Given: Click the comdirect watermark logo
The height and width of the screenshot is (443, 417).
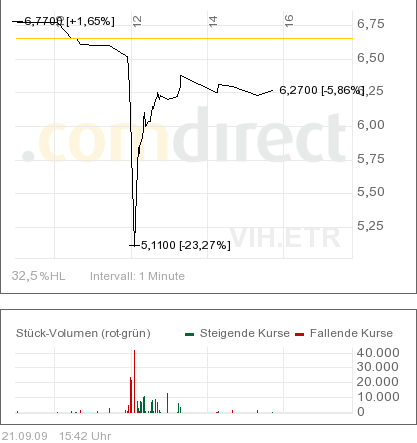Looking at the screenshot, I should 183,136.
